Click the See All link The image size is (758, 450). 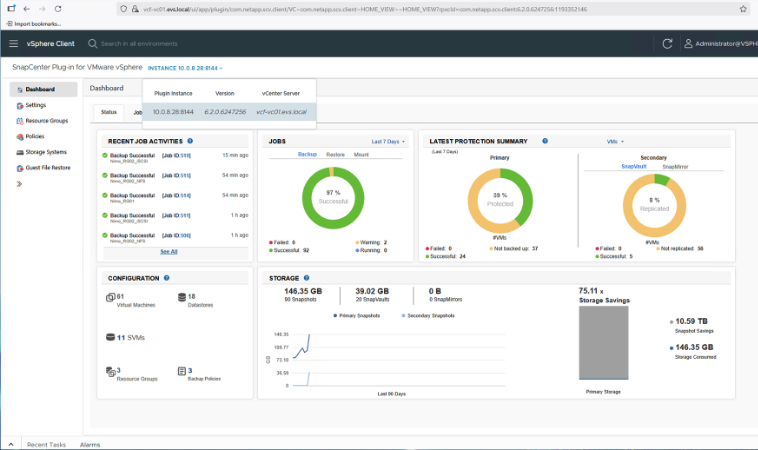point(169,252)
